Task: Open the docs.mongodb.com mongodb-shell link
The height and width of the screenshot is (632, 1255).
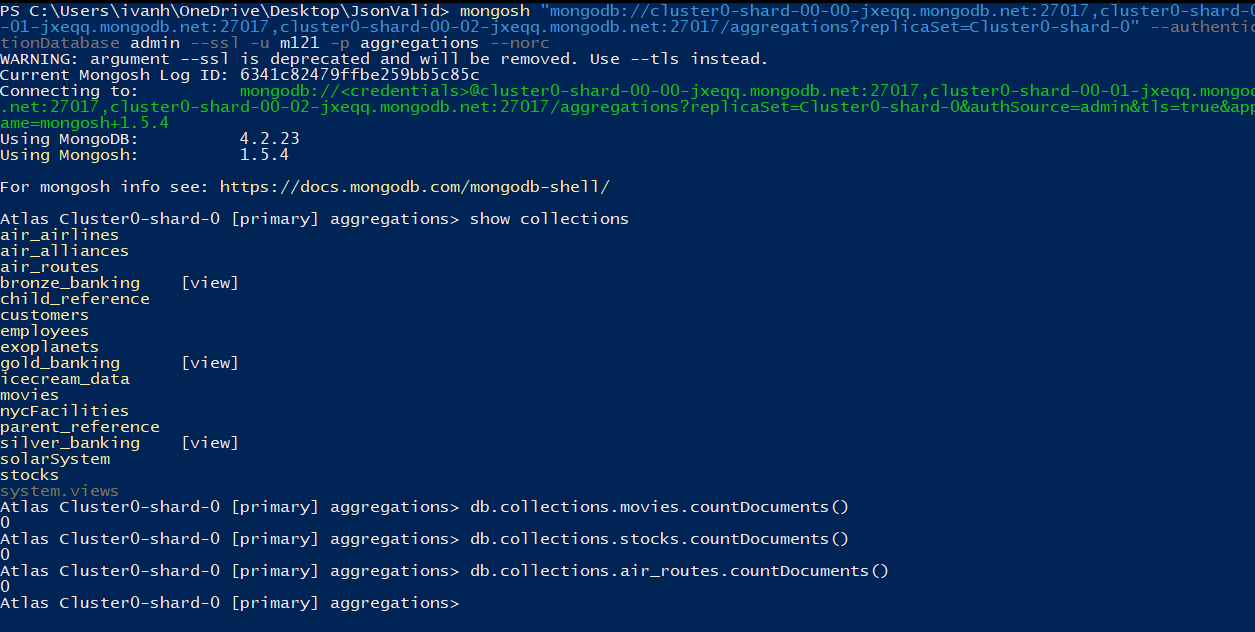Action: click(x=414, y=187)
